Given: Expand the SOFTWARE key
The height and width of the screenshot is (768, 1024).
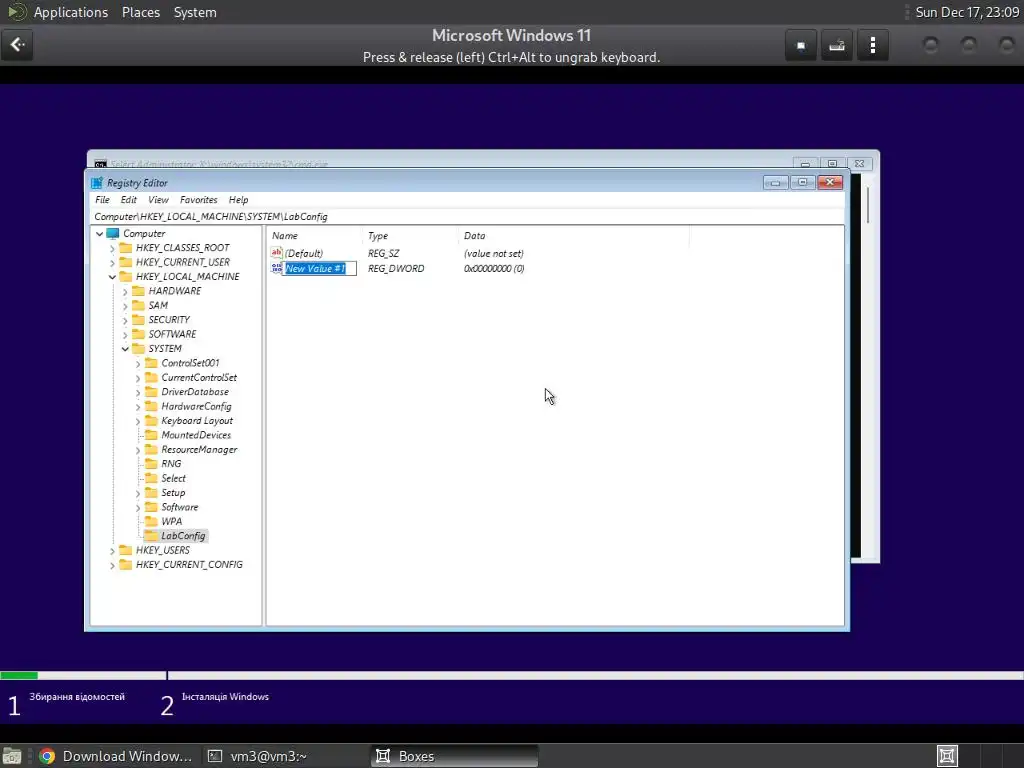Looking at the screenshot, I should (x=125, y=334).
